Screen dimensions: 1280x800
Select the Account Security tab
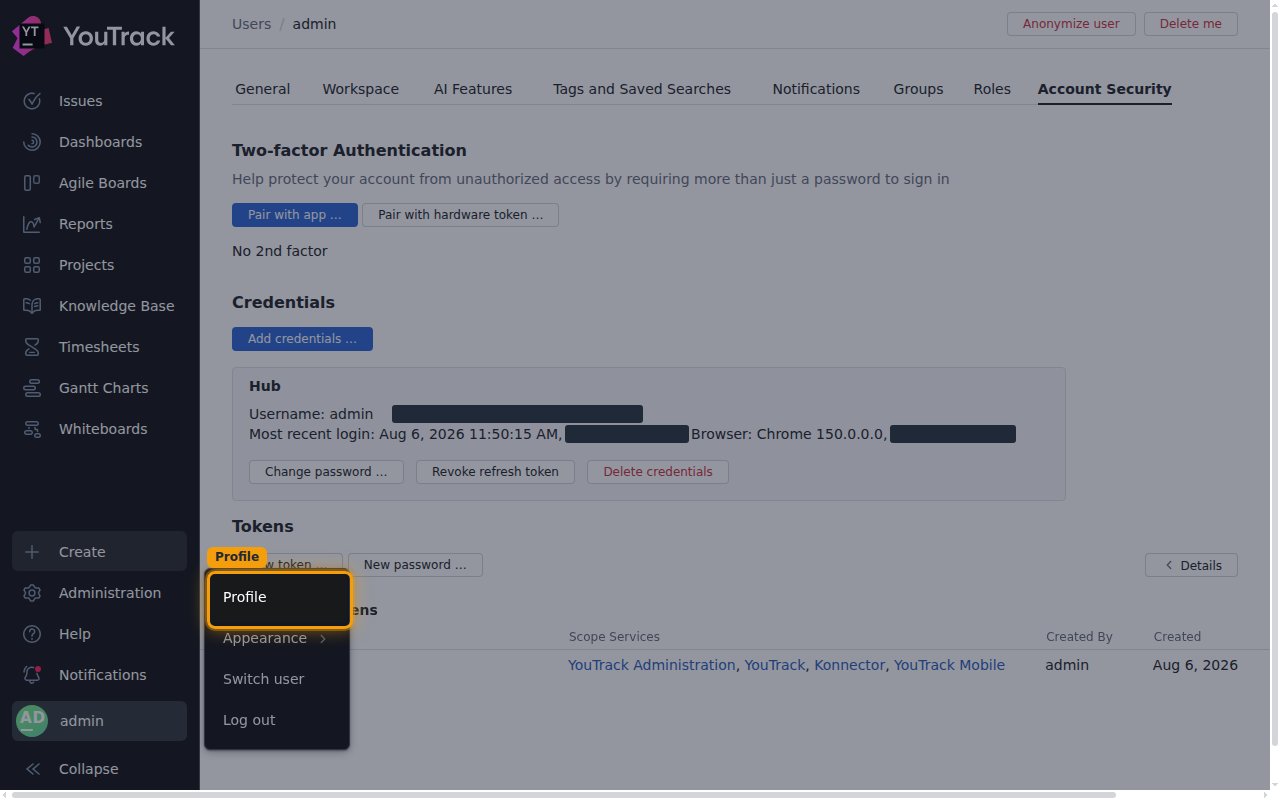coord(1104,89)
